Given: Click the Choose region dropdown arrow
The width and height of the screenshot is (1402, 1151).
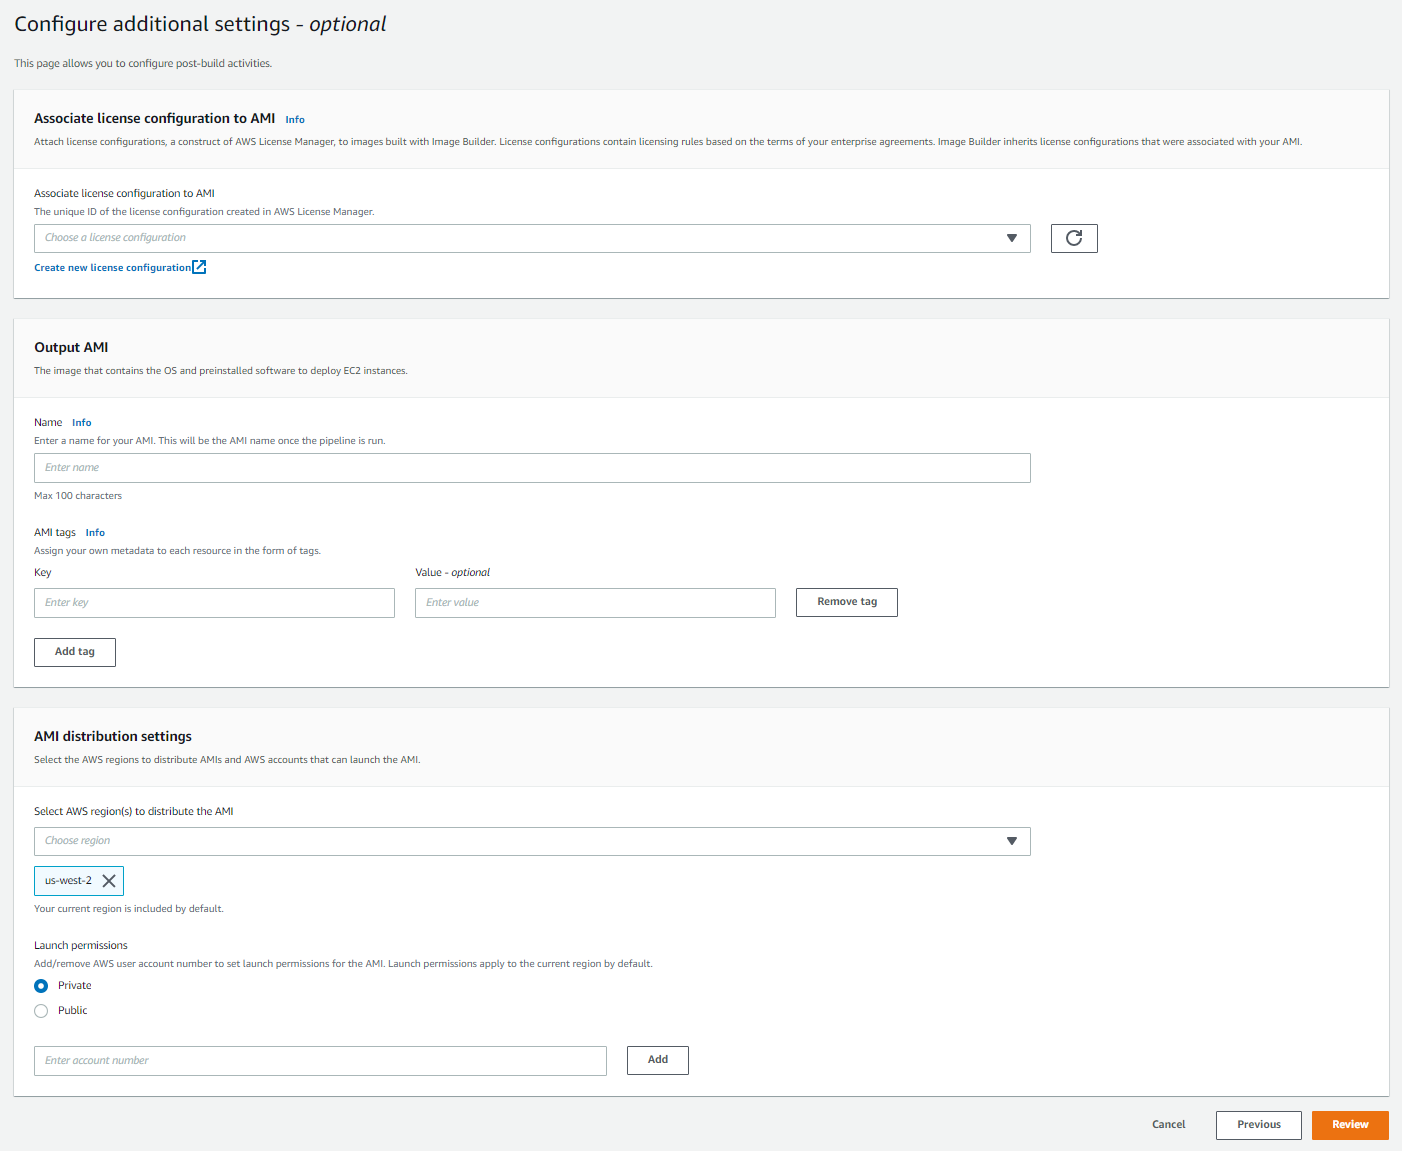Looking at the screenshot, I should pos(1012,841).
